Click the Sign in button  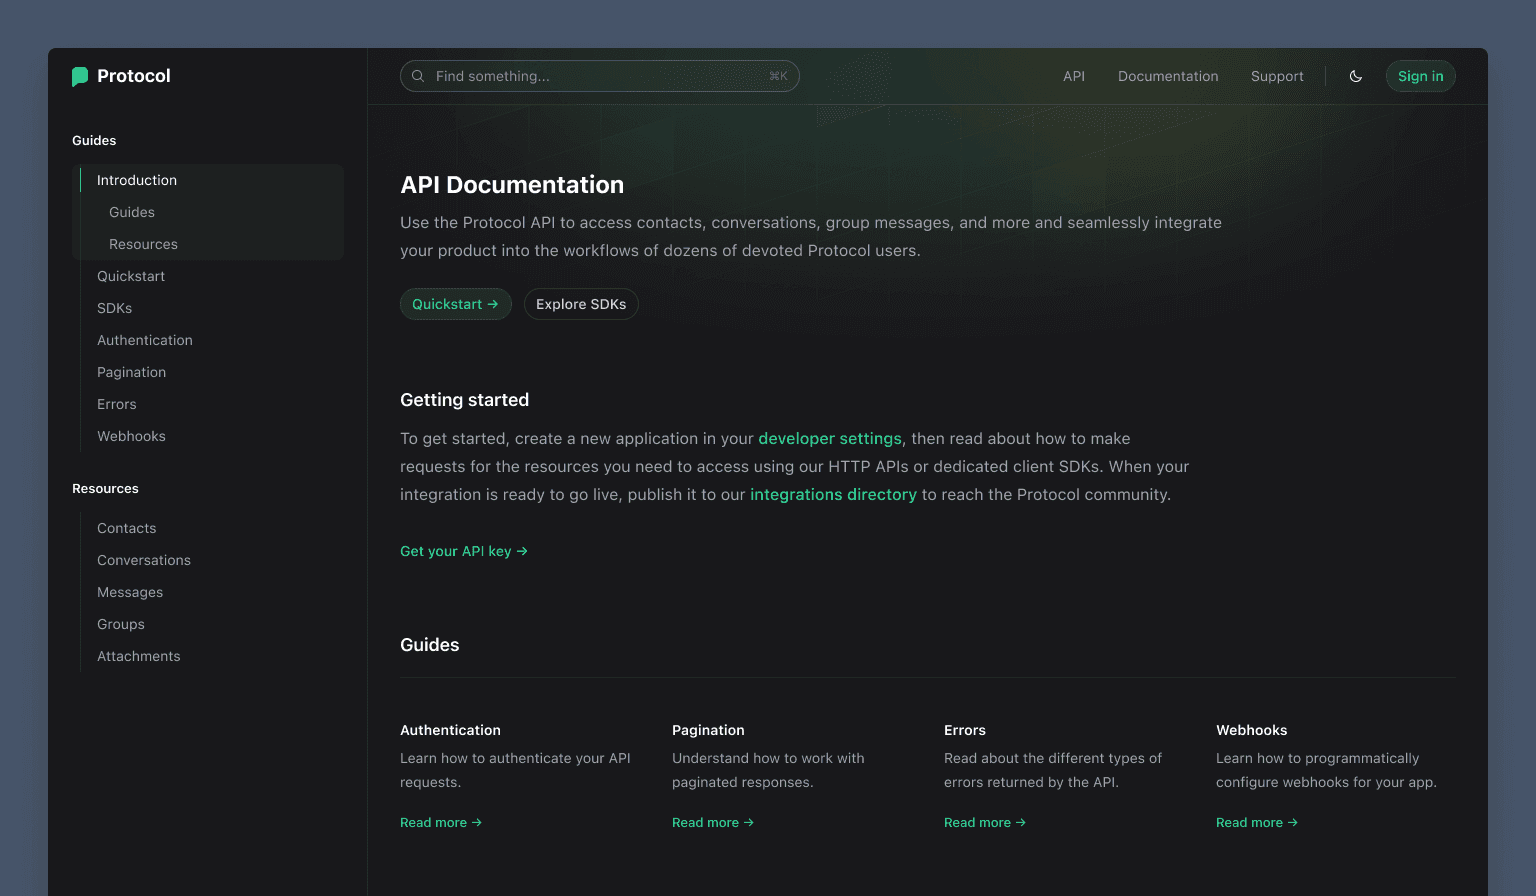click(x=1420, y=76)
